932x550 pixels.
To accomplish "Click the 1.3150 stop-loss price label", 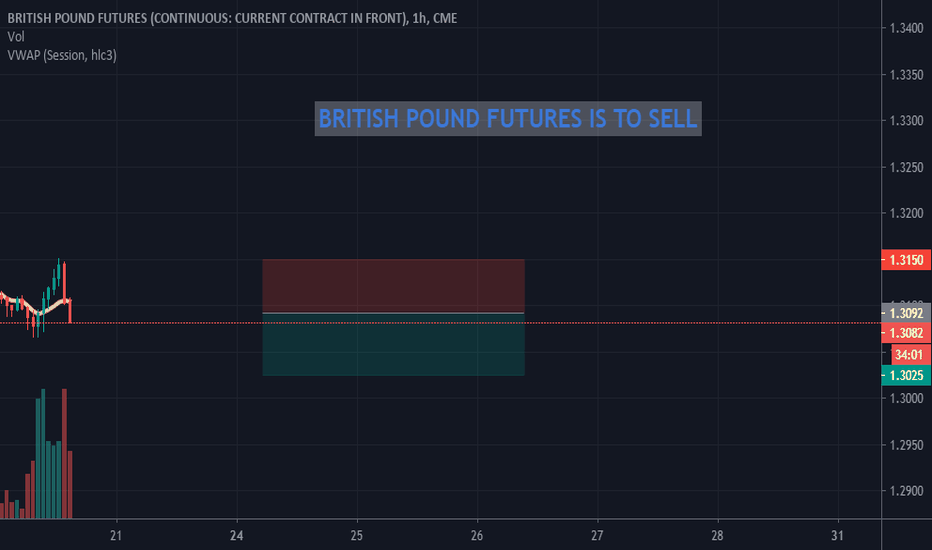I will point(906,260).
